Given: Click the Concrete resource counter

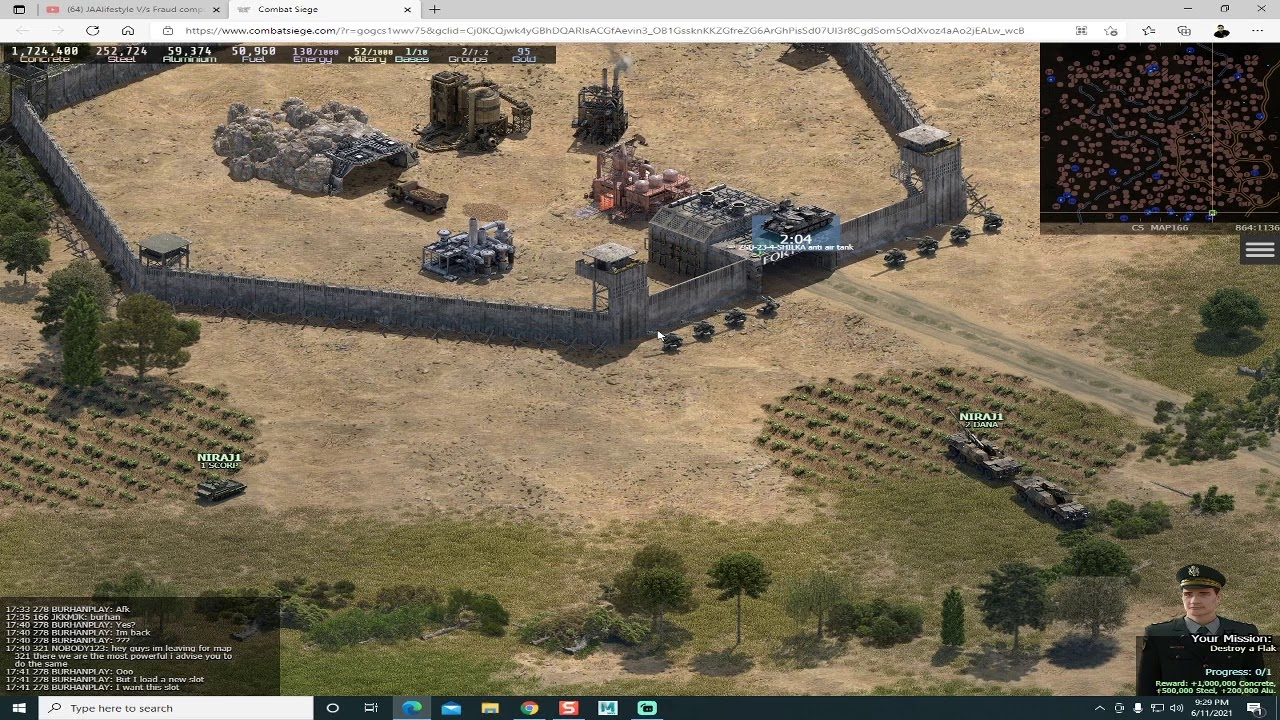Looking at the screenshot, I should click(x=46, y=54).
